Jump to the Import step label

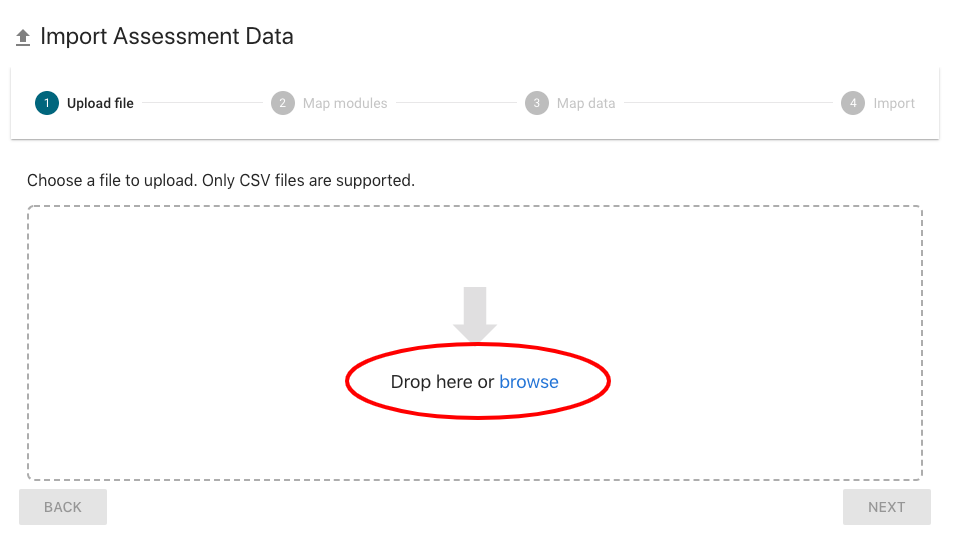point(894,103)
